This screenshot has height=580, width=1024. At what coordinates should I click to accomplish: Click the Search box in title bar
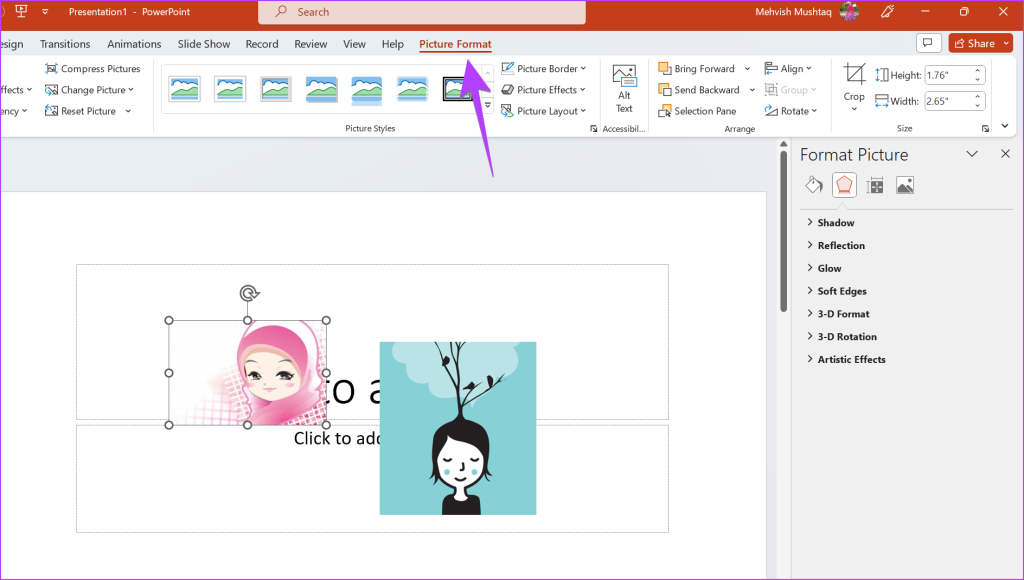tap(422, 12)
